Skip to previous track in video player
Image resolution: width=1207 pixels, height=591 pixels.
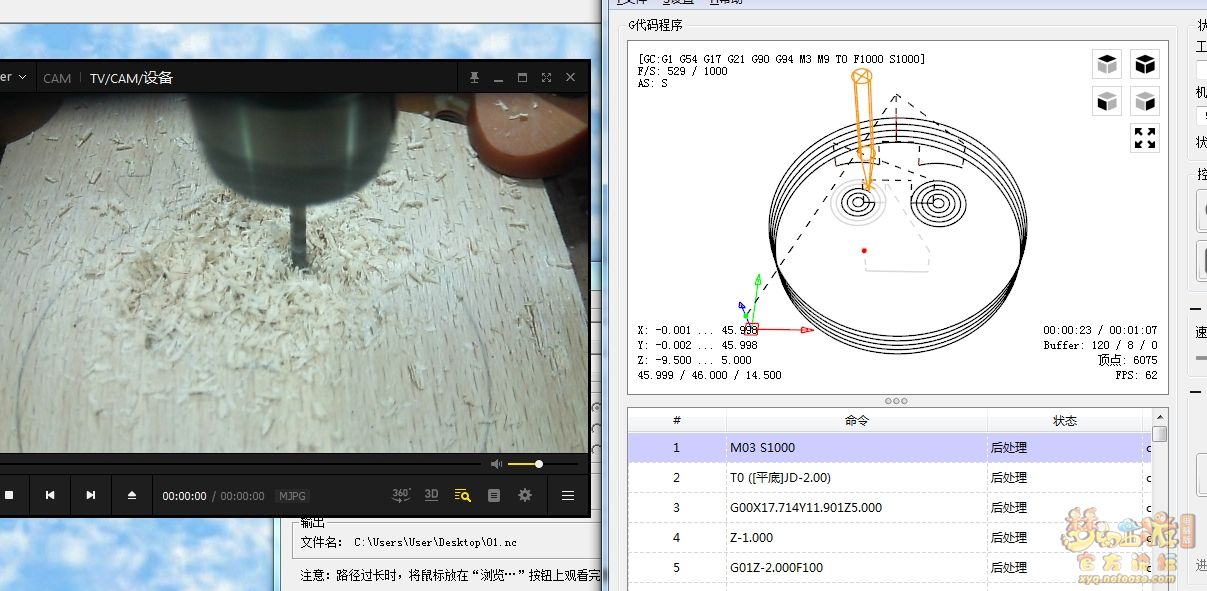point(50,495)
